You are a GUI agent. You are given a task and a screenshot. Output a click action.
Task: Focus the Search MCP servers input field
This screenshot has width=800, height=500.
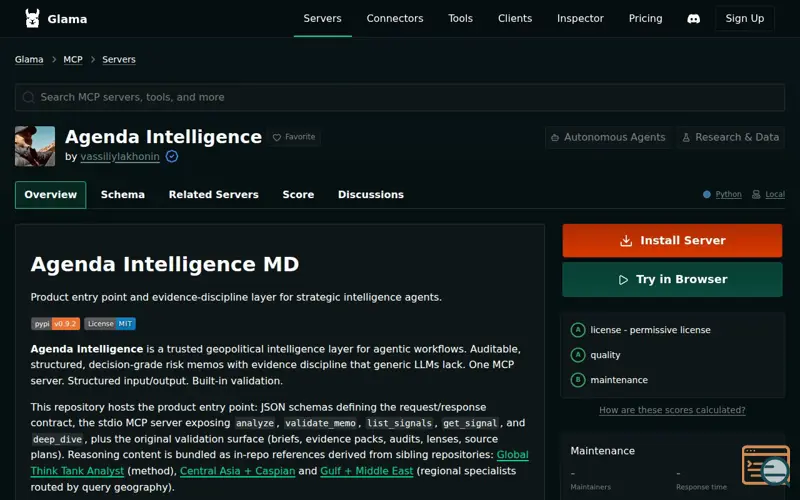[x=400, y=97]
